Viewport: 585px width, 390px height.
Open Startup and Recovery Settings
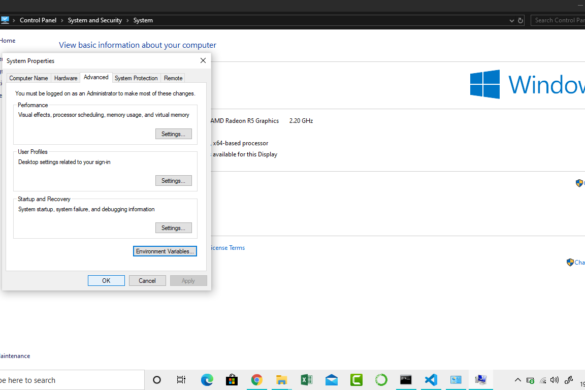tap(173, 228)
